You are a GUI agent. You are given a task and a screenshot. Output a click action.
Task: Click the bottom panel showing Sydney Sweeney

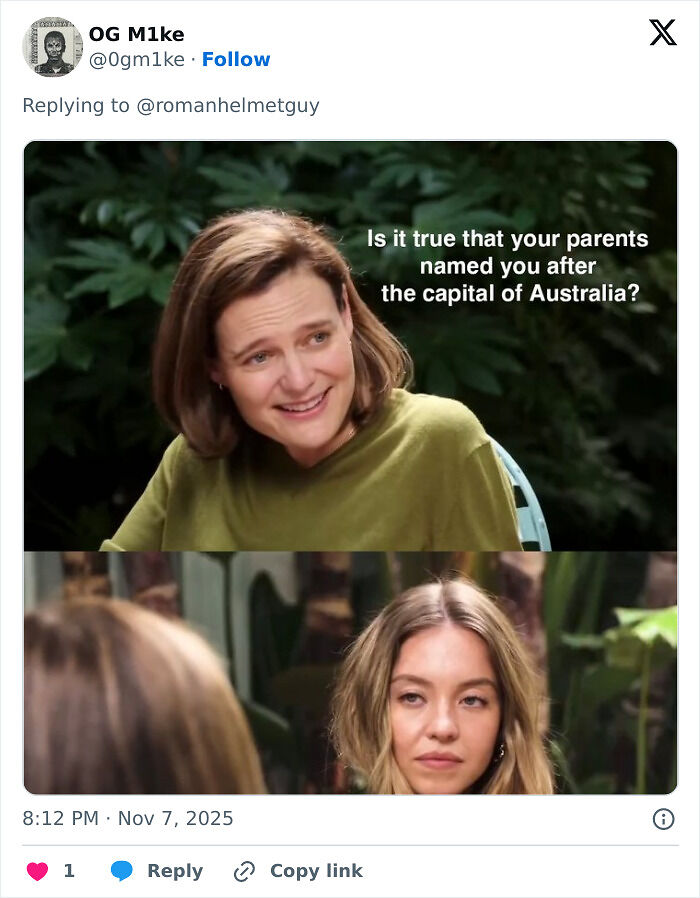coord(350,675)
